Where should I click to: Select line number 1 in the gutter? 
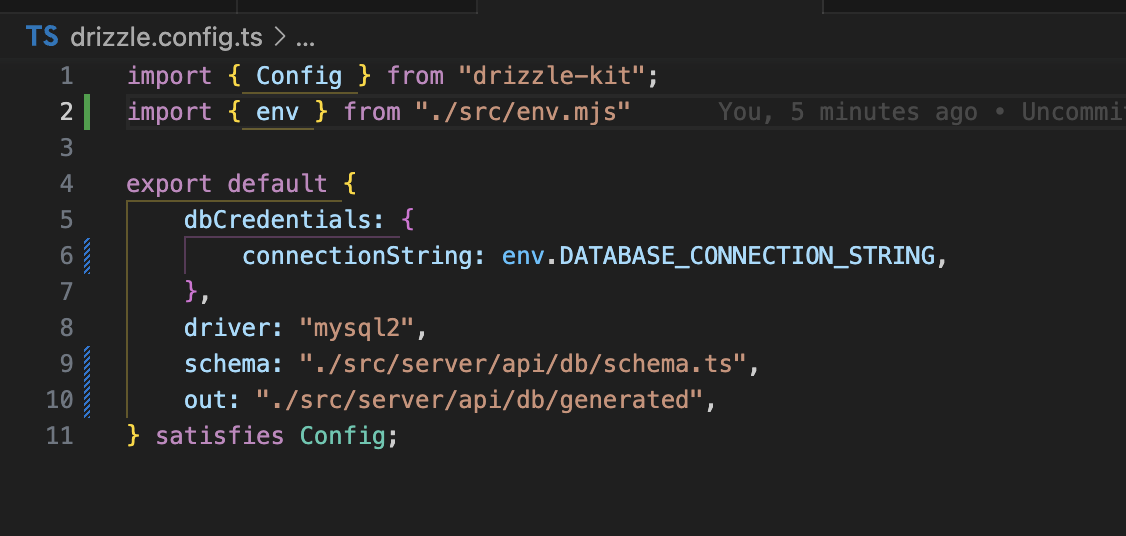point(66,76)
